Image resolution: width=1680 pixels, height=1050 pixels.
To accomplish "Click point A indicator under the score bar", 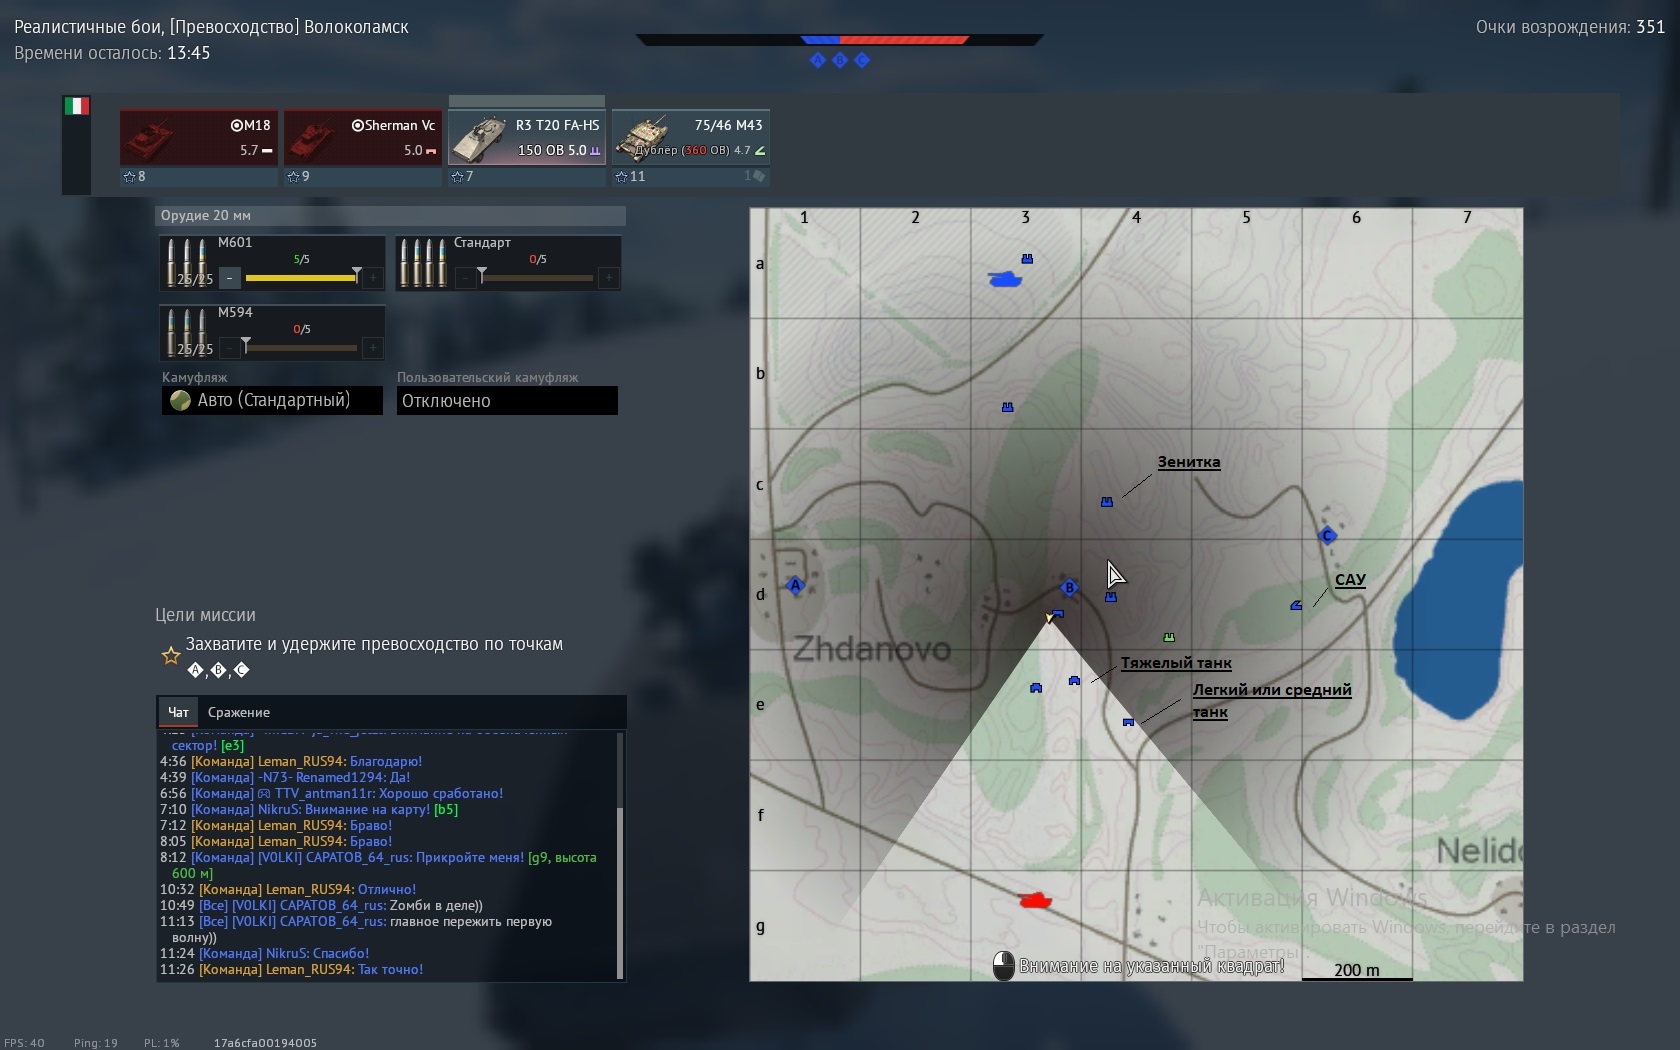I will (x=818, y=60).
